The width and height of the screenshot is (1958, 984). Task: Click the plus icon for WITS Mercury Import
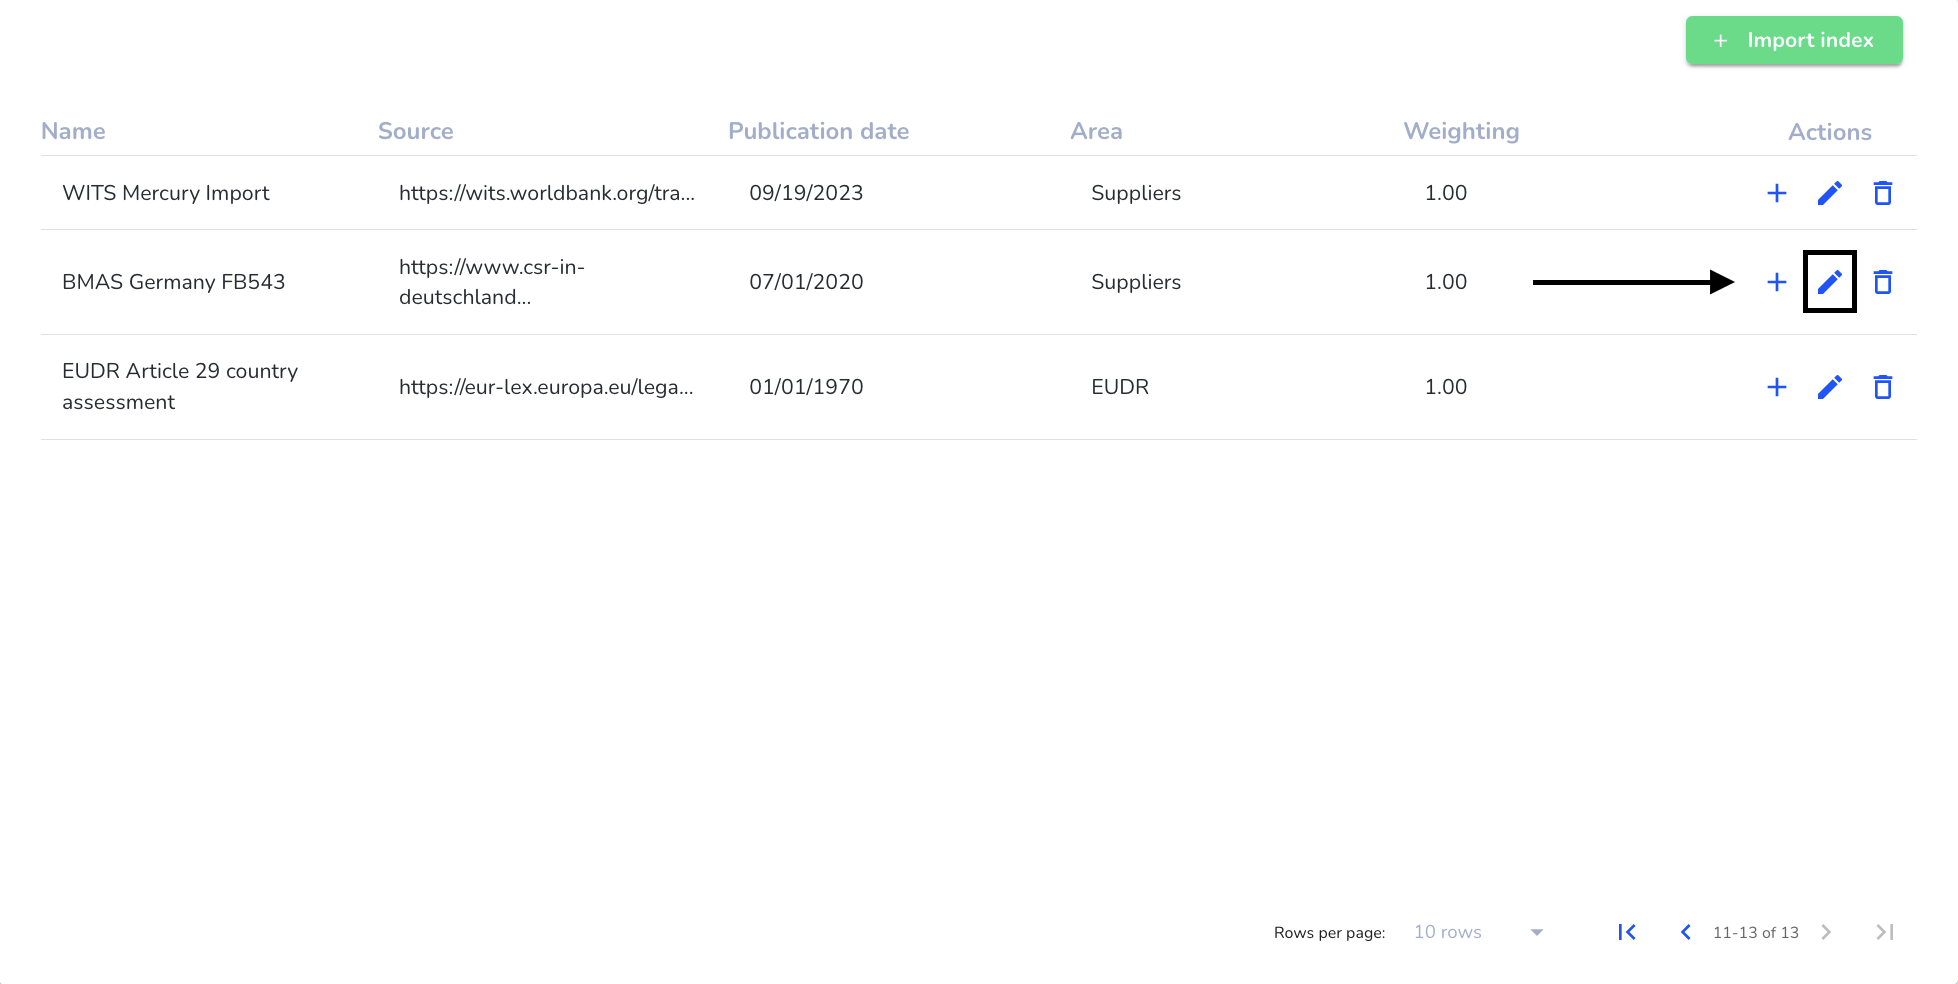(1776, 193)
